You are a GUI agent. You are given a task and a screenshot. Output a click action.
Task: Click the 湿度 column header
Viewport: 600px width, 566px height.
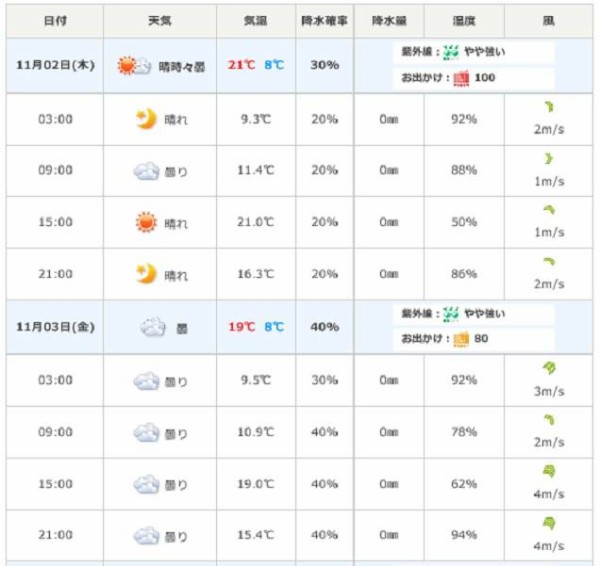(x=463, y=21)
